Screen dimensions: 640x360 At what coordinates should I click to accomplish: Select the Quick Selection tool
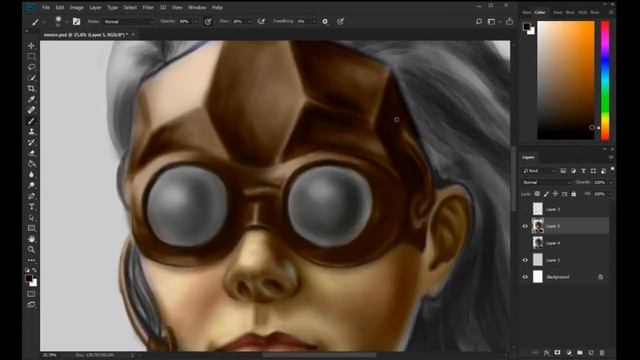(x=31, y=78)
